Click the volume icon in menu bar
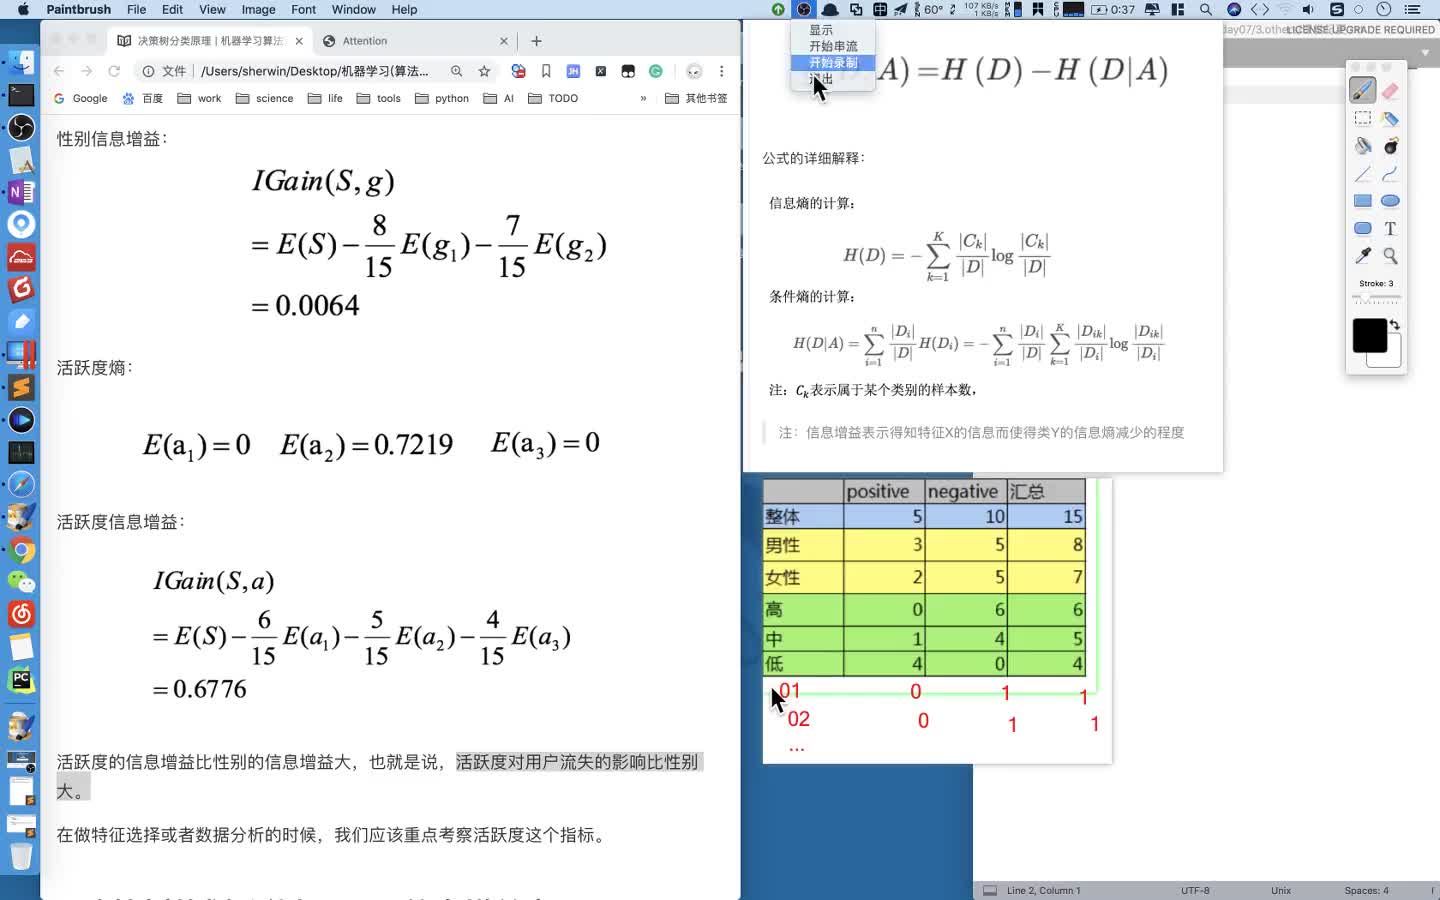Image resolution: width=1440 pixels, height=900 pixels. (x=1308, y=9)
